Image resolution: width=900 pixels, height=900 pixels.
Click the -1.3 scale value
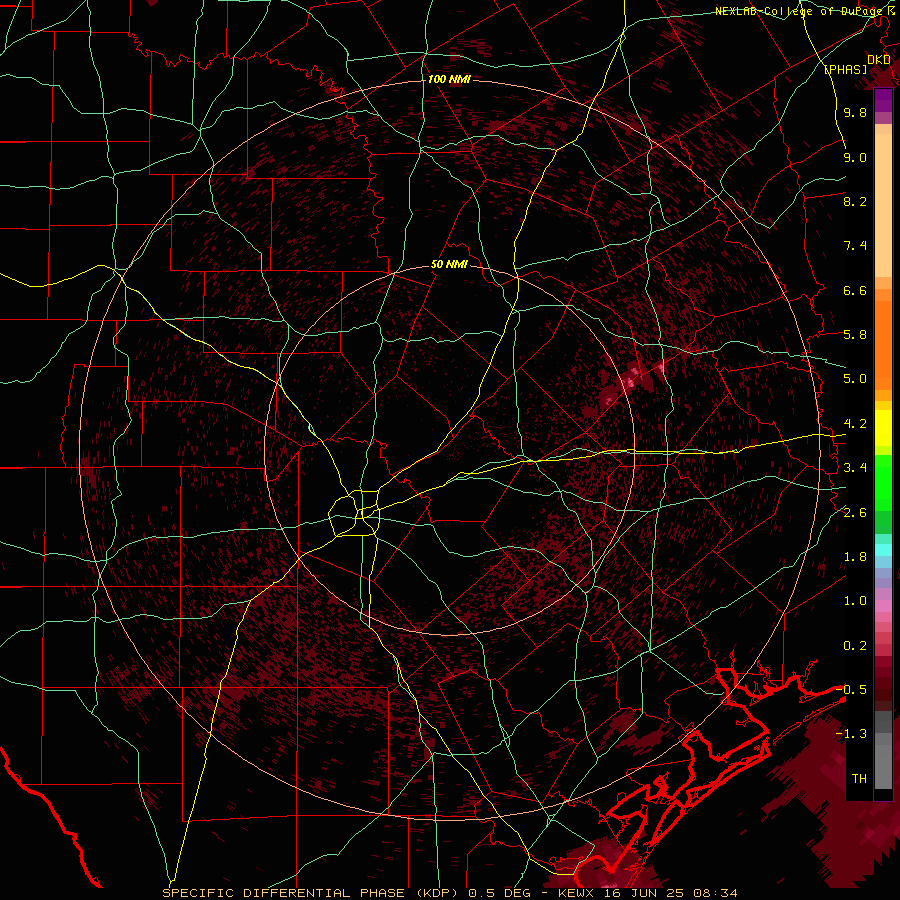point(851,734)
